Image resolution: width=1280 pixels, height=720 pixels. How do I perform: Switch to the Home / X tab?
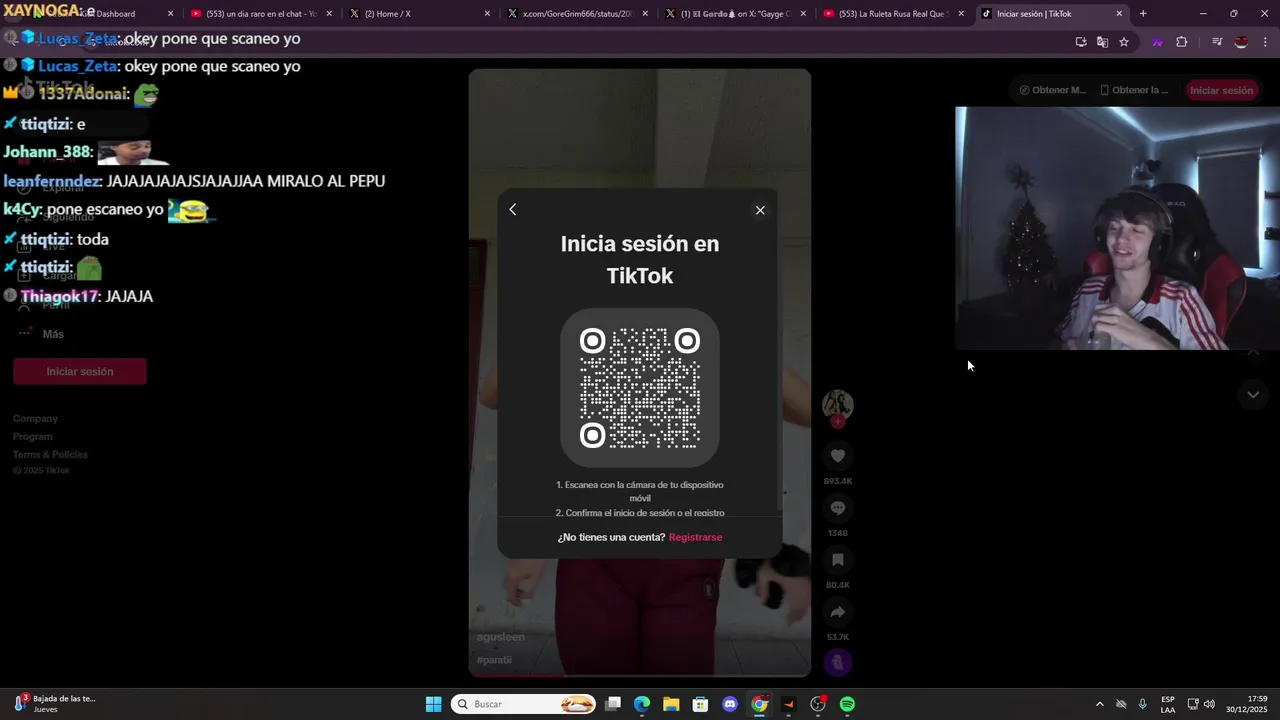(419, 14)
